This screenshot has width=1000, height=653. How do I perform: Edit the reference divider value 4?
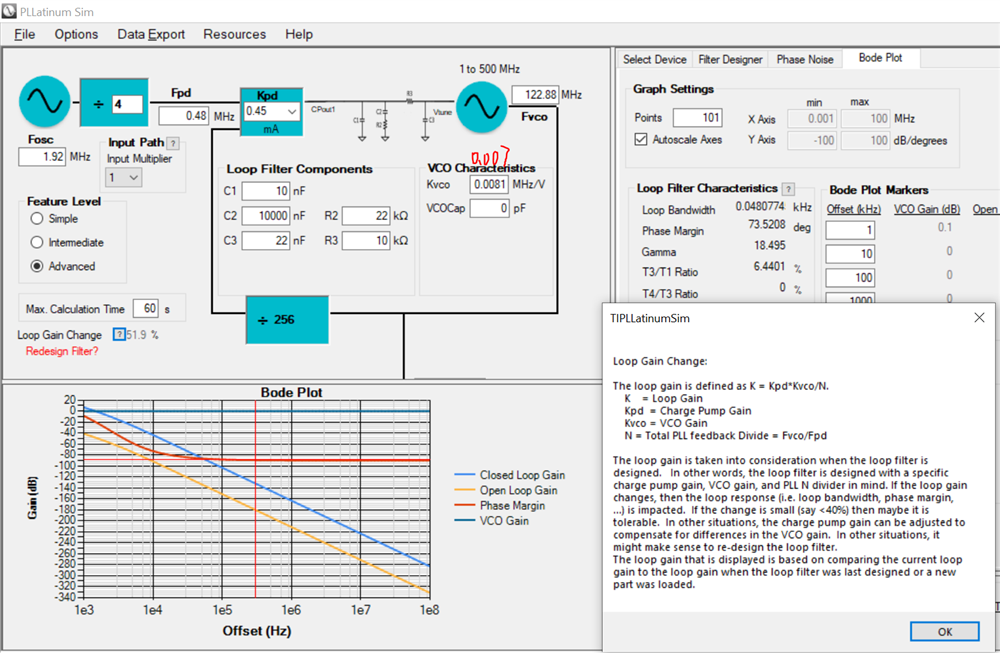127,104
